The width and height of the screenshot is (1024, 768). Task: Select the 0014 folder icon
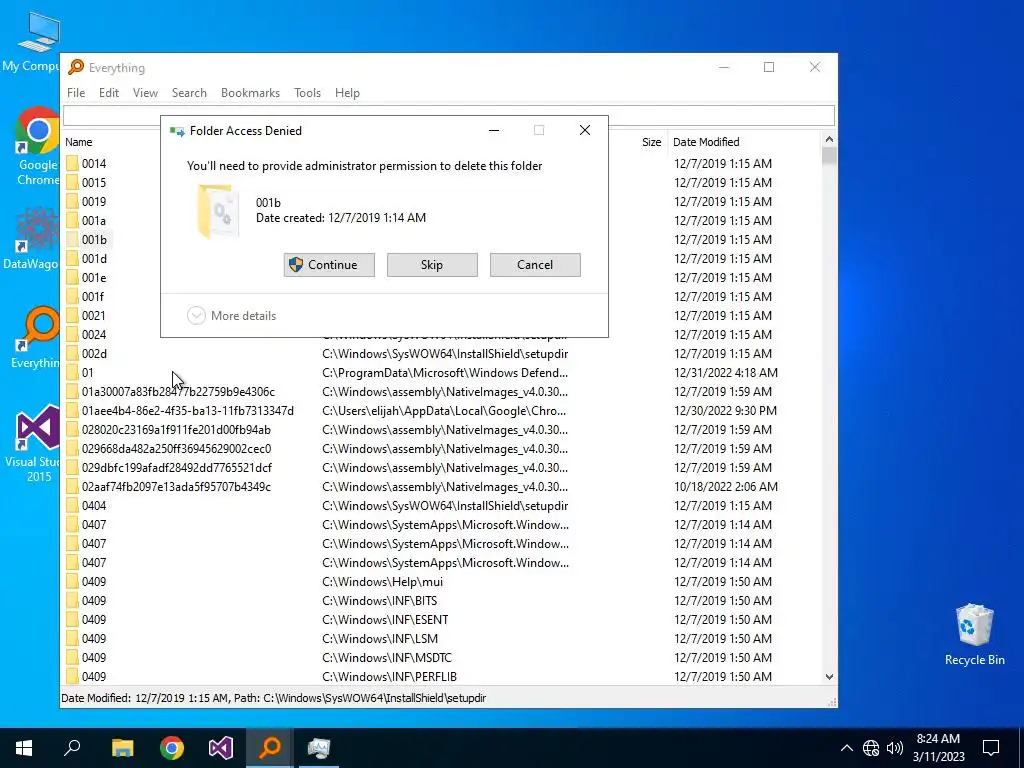pos(72,163)
